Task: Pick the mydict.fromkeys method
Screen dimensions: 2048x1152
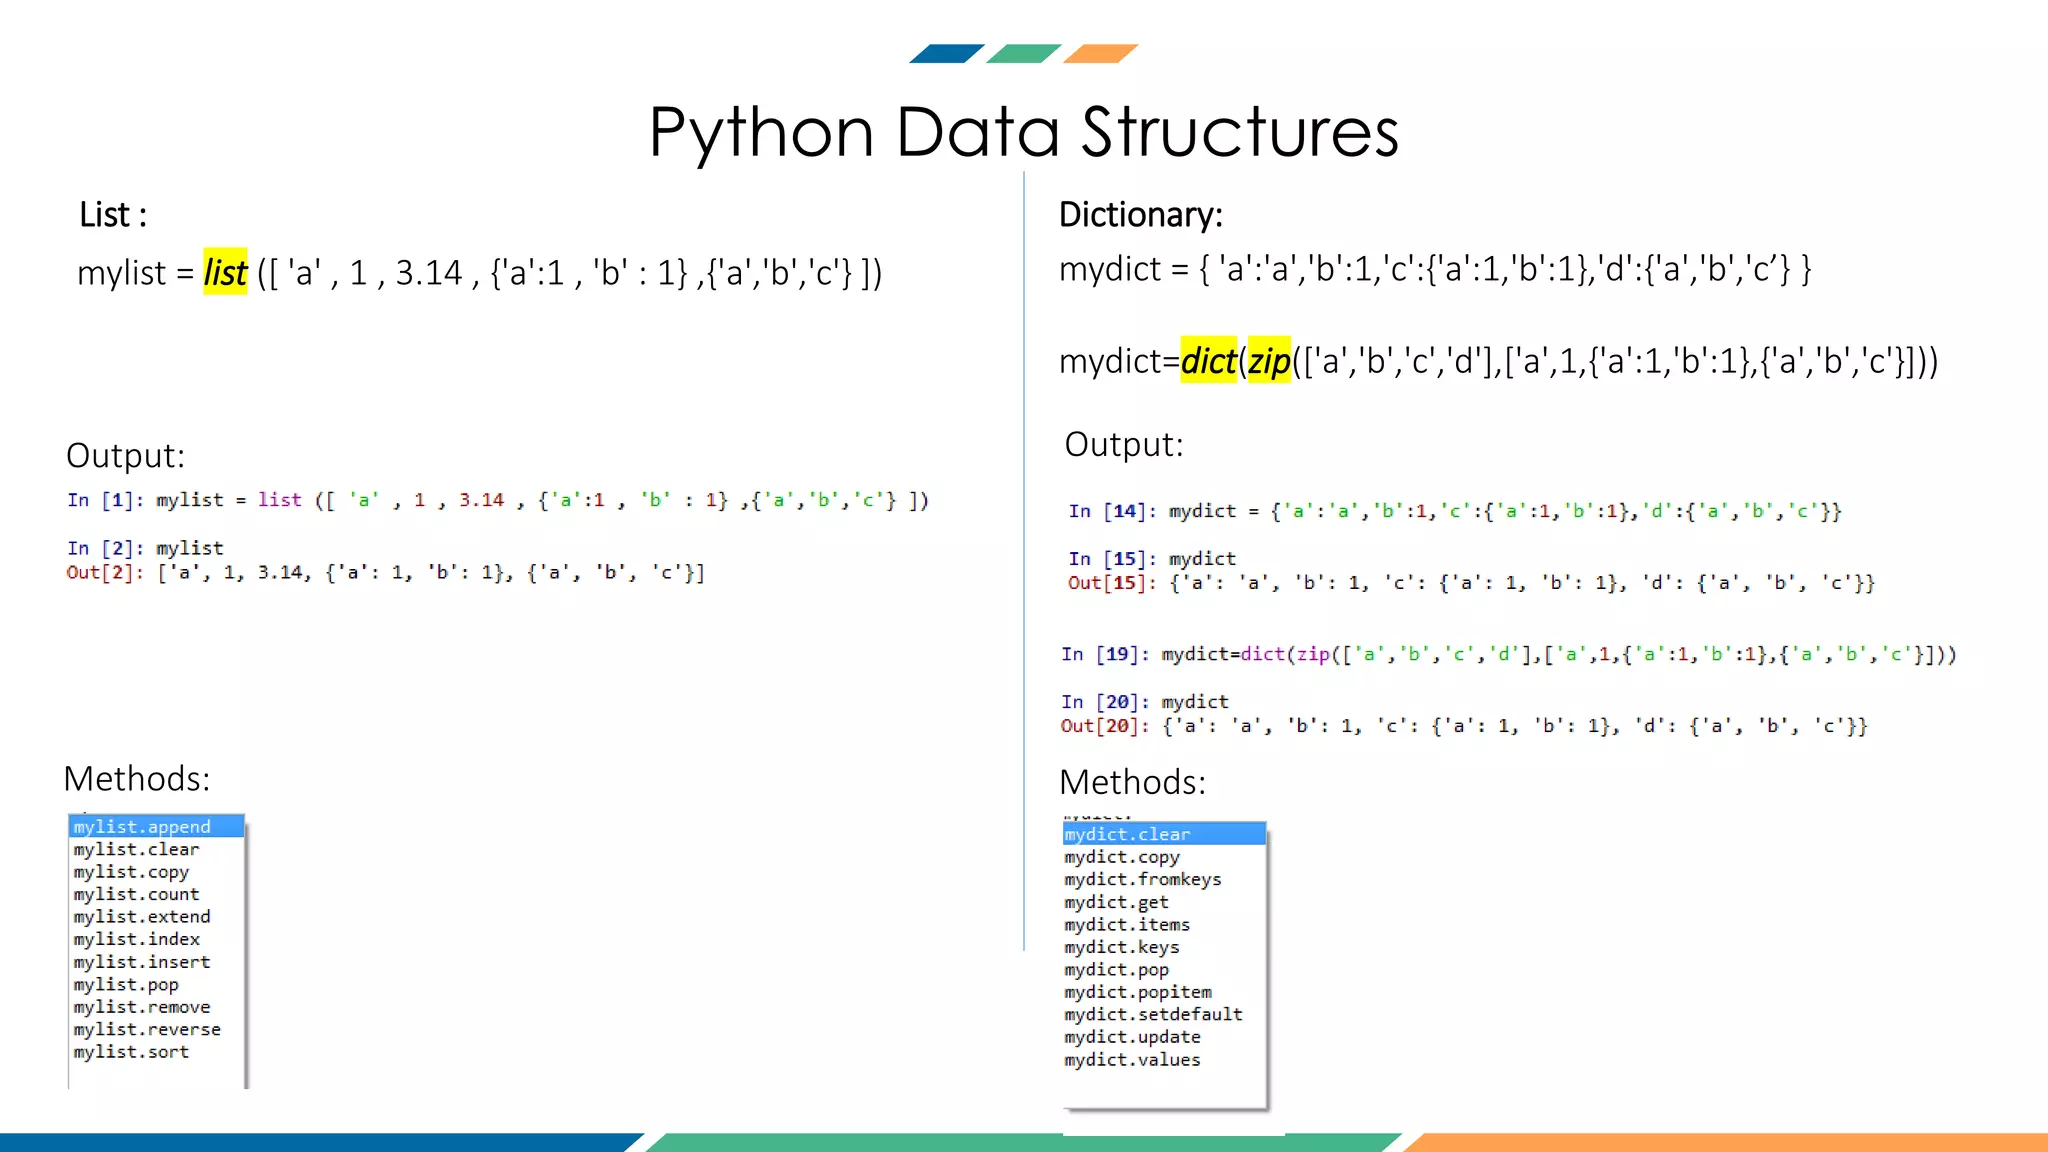Action: click(x=1143, y=879)
